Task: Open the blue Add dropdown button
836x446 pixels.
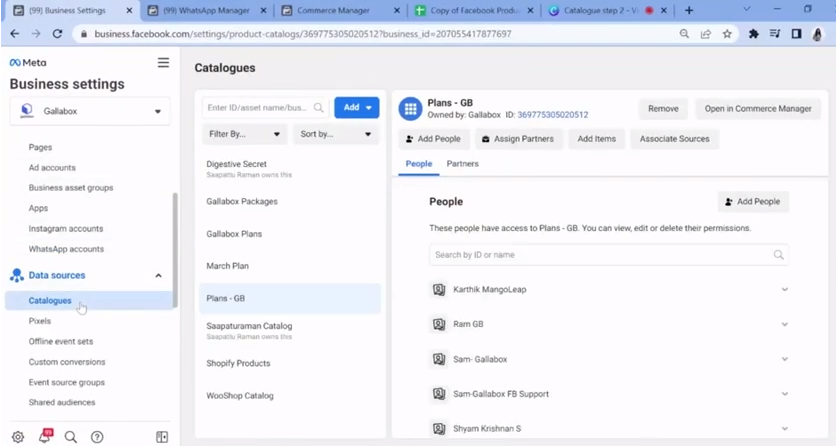Action: 357,108
